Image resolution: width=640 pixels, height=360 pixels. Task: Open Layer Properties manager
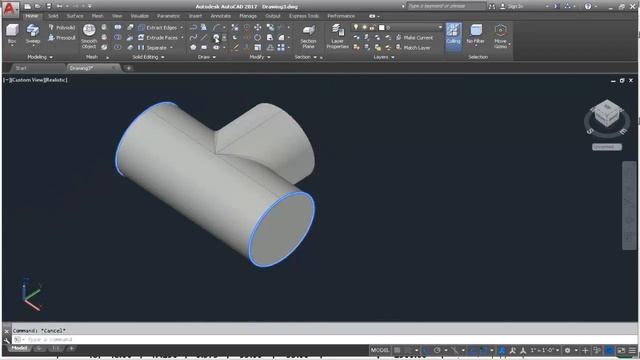click(x=338, y=36)
